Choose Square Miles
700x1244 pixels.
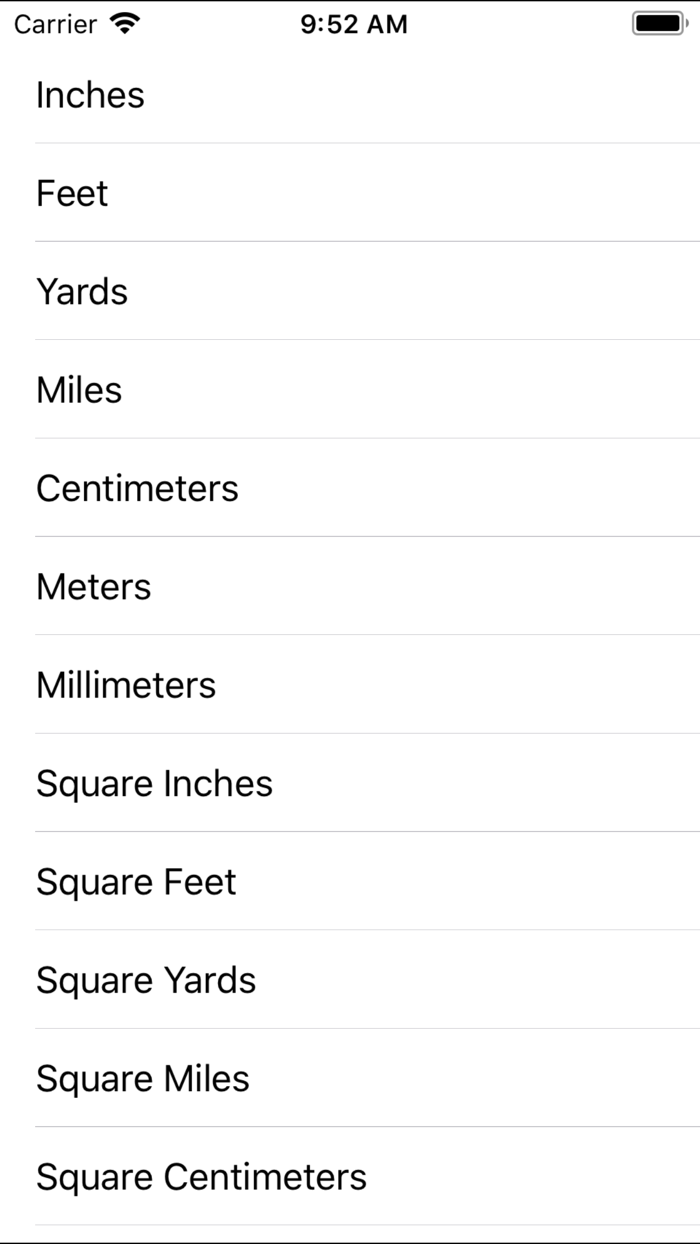pyautogui.click(x=142, y=1078)
